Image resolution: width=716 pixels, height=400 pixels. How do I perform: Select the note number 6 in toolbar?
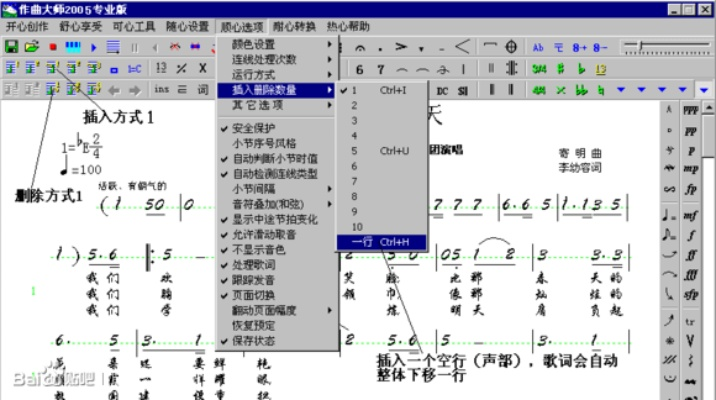point(359,69)
